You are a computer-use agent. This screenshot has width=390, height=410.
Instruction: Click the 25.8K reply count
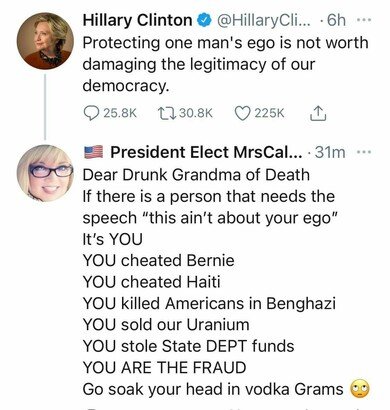click(120, 113)
